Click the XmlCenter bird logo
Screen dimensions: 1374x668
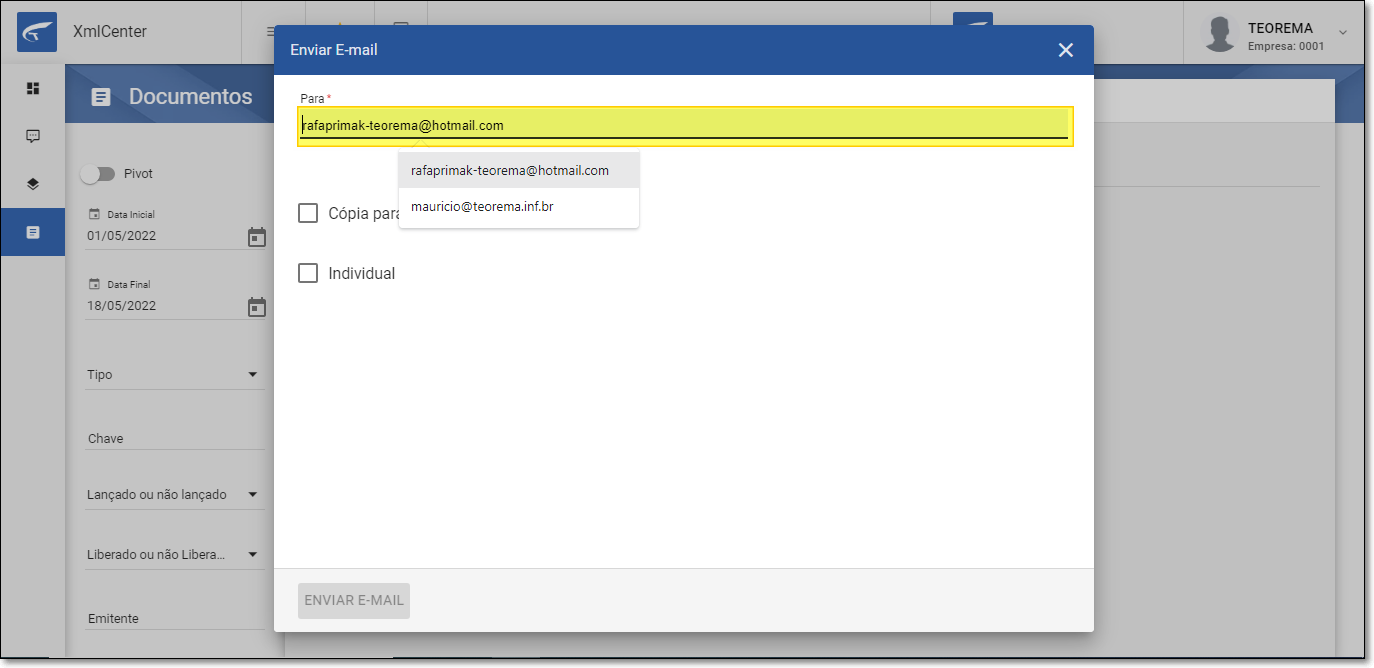point(37,32)
